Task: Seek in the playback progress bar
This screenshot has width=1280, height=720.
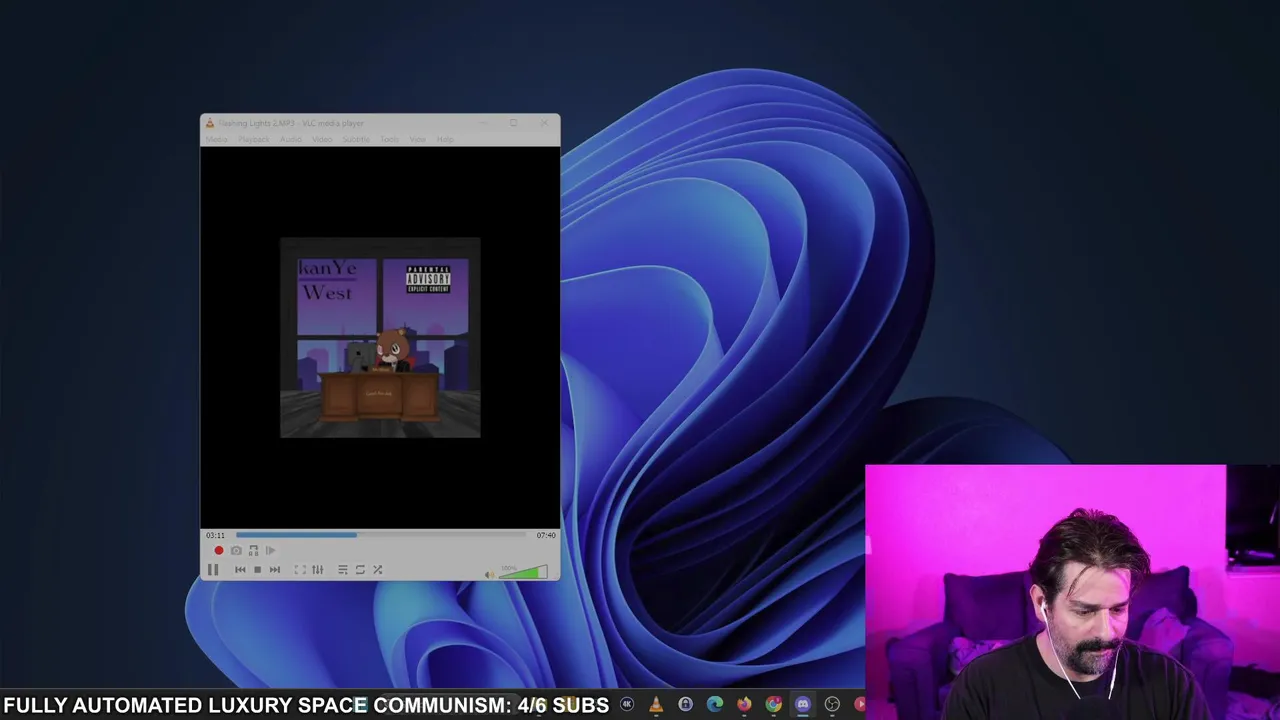Action: pyautogui.click(x=381, y=535)
